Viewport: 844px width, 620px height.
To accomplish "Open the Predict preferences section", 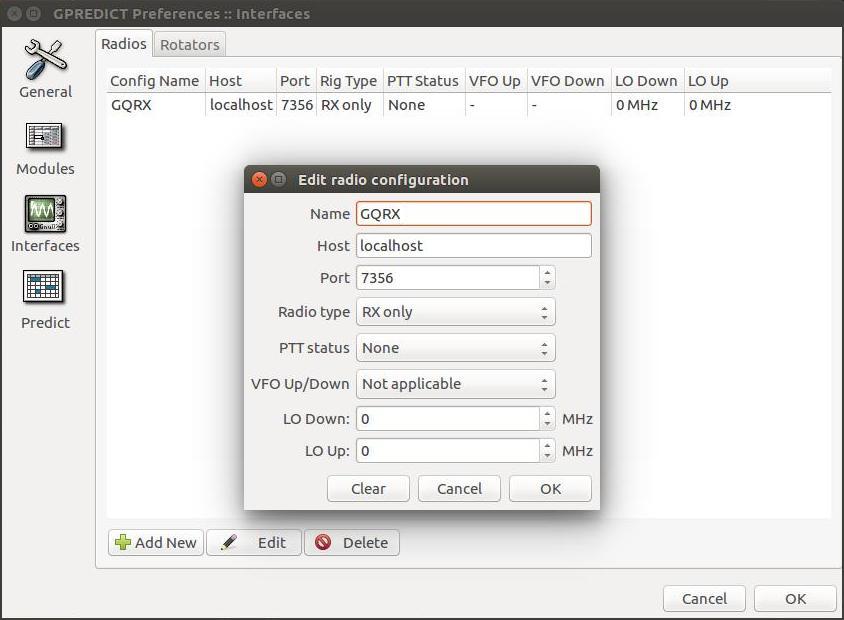I will tap(45, 300).
